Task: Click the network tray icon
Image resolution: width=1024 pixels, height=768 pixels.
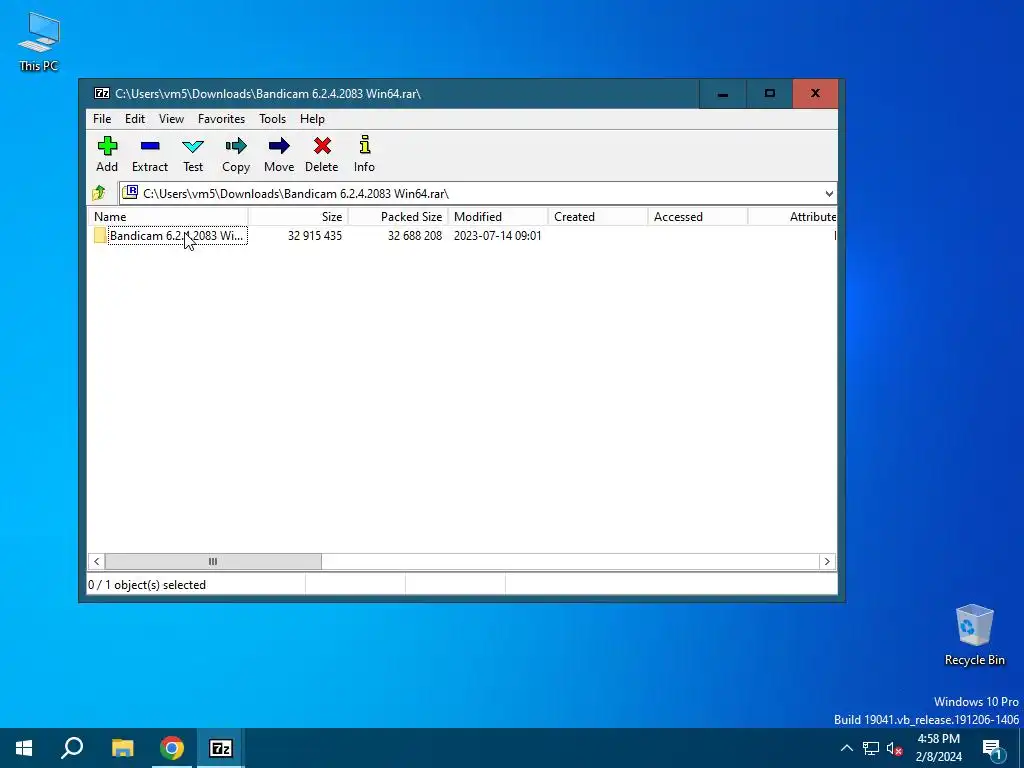Action: point(871,748)
